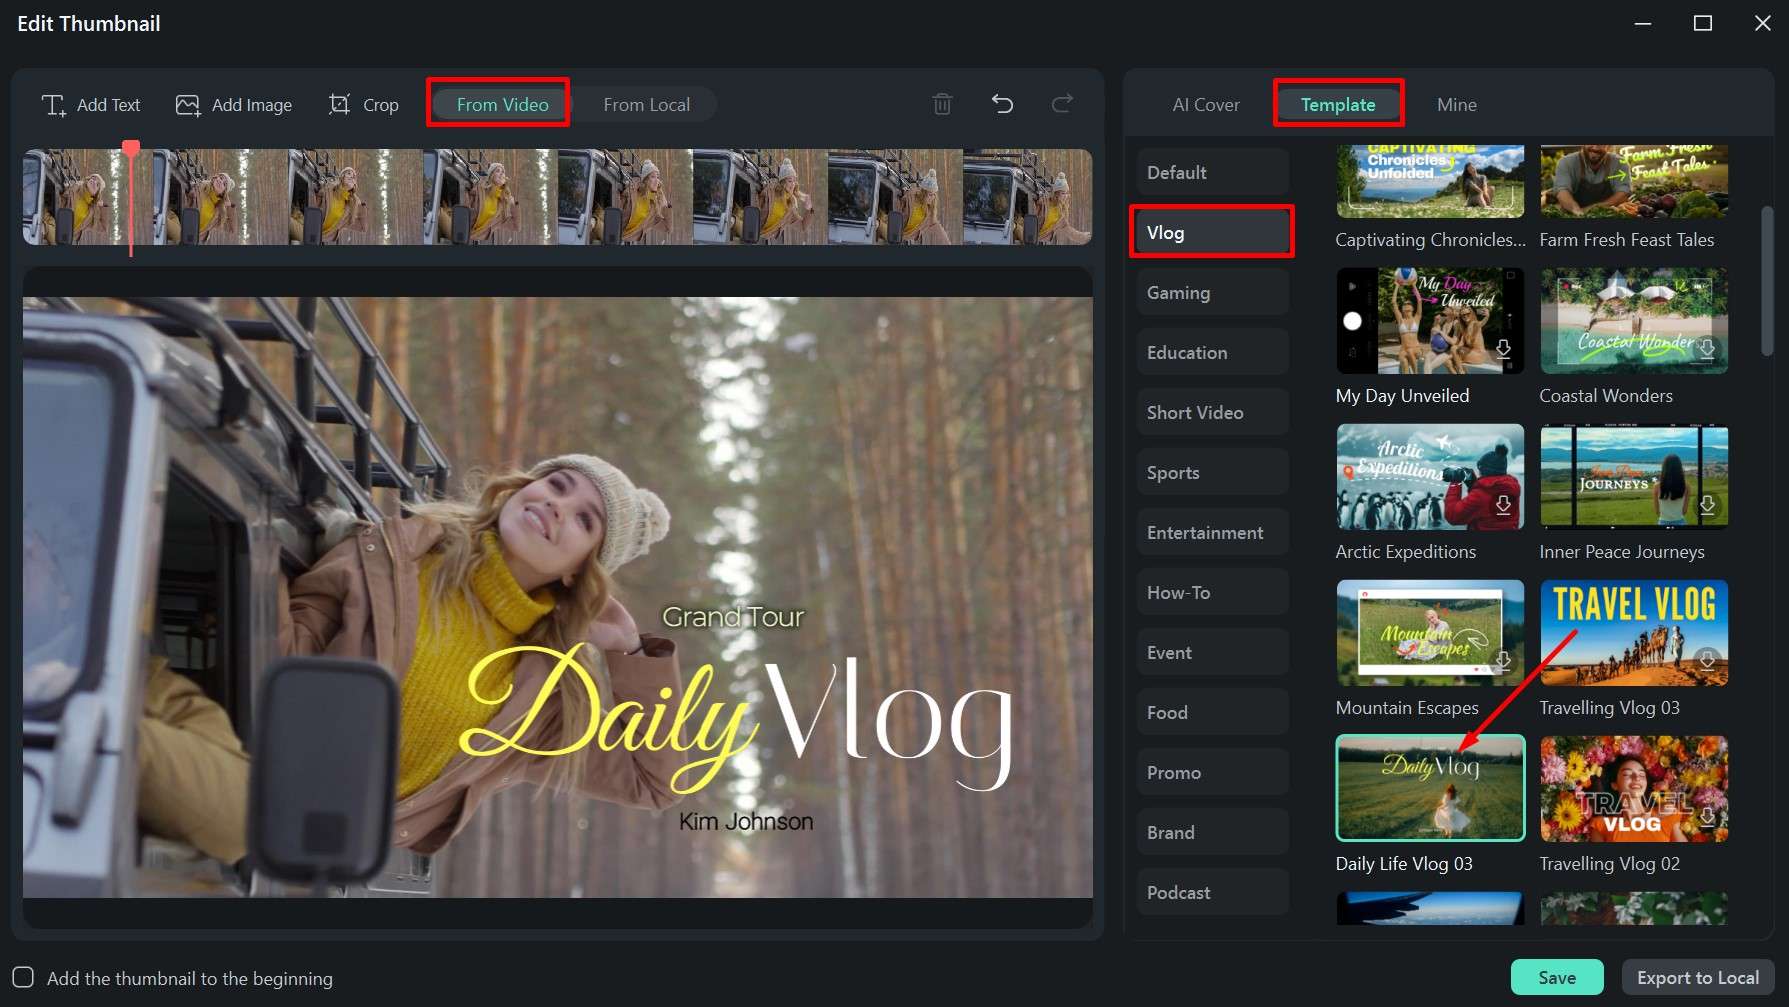The width and height of the screenshot is (1789, 1007).
Task: Select the Food template category
Action: point(1212,712)
